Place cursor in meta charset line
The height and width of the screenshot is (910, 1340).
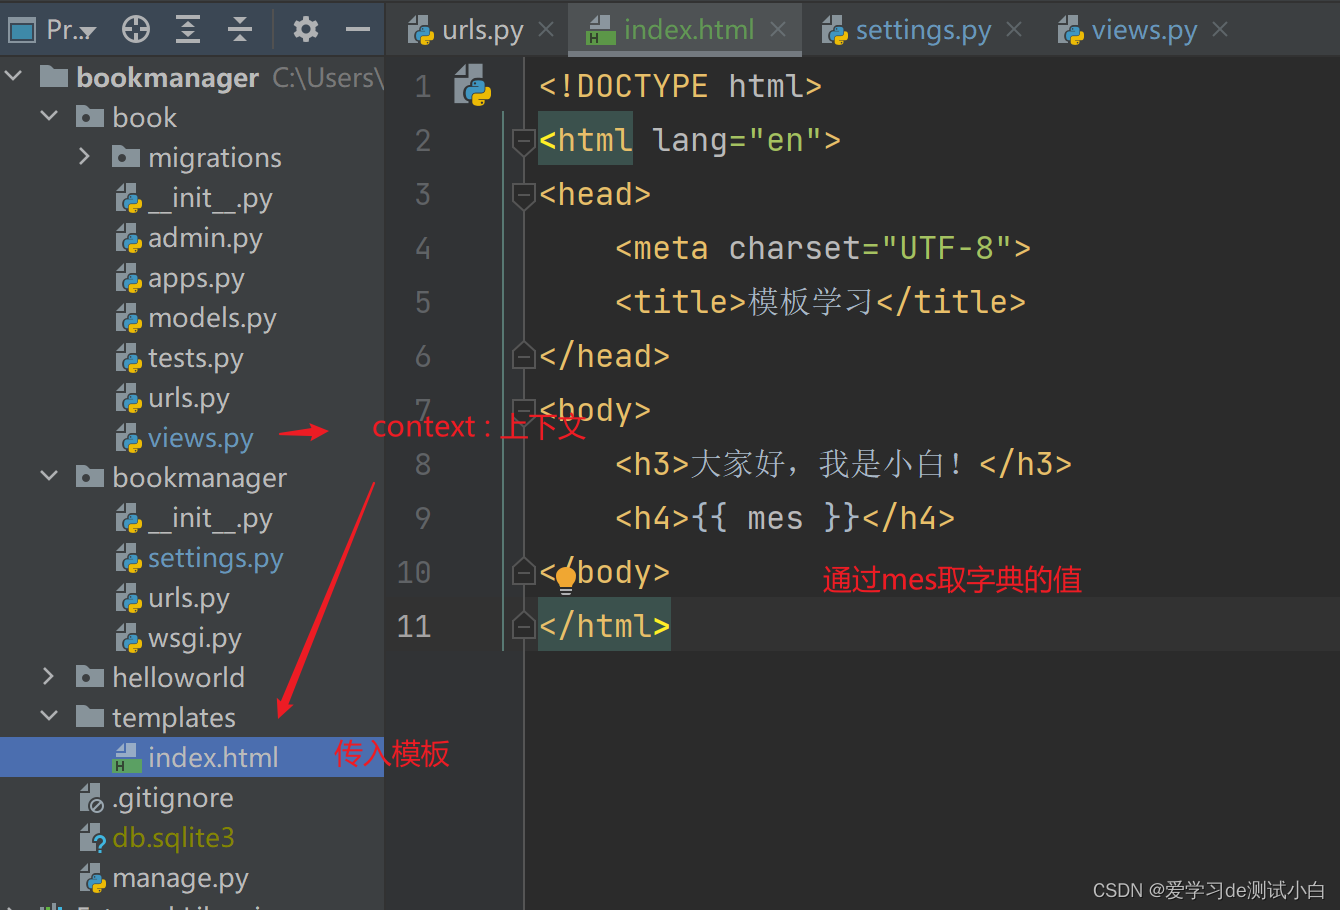(x=823, y=248)
